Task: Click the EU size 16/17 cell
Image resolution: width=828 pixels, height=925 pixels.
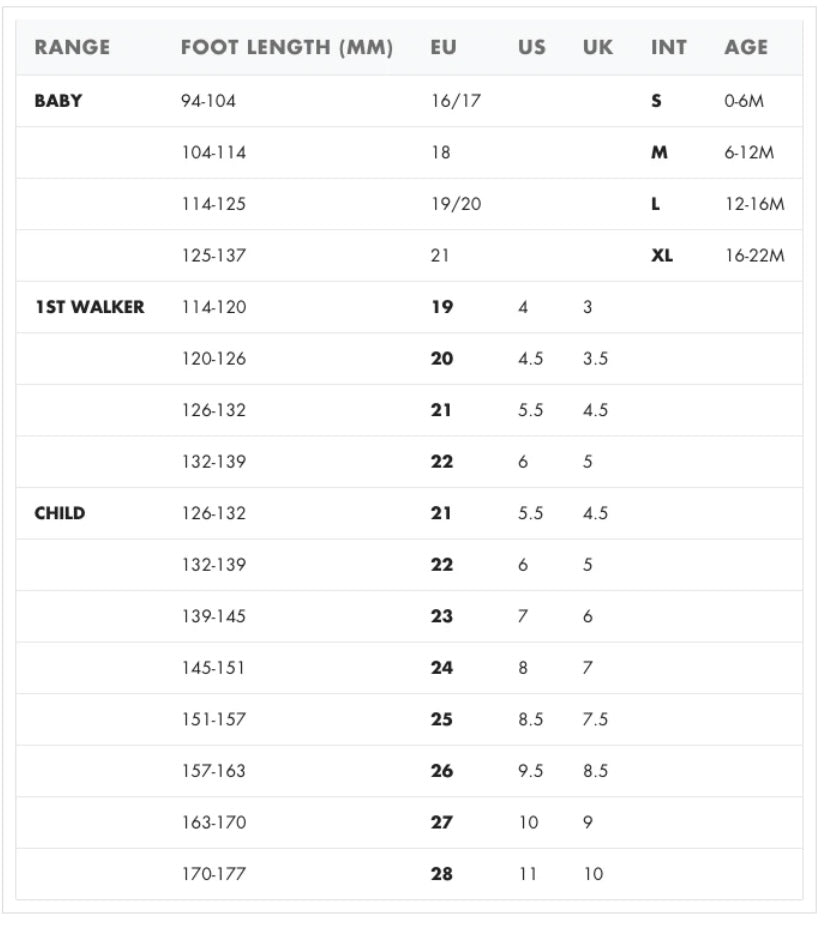Action: (456, 101)
